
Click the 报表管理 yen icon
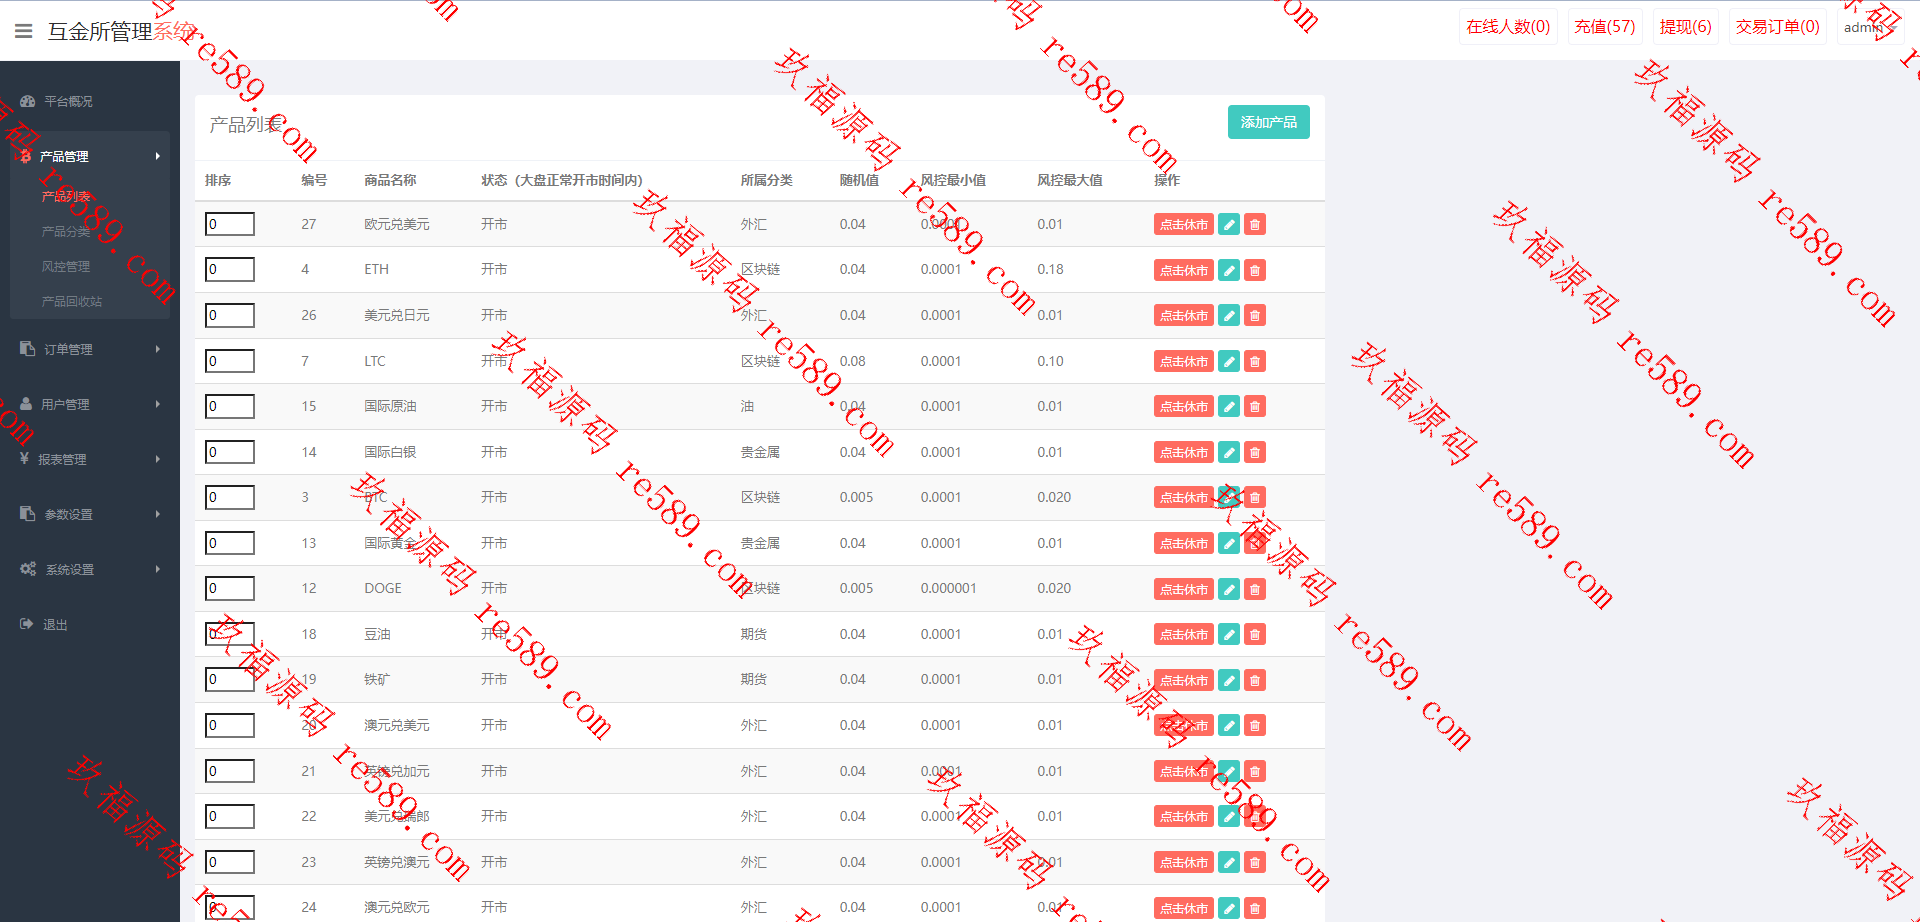[24, 459]
